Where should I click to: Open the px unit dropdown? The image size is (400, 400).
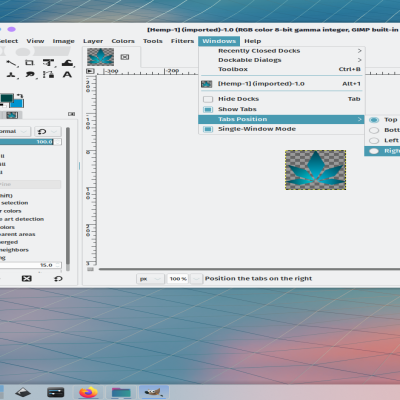[x=150, y=279]
